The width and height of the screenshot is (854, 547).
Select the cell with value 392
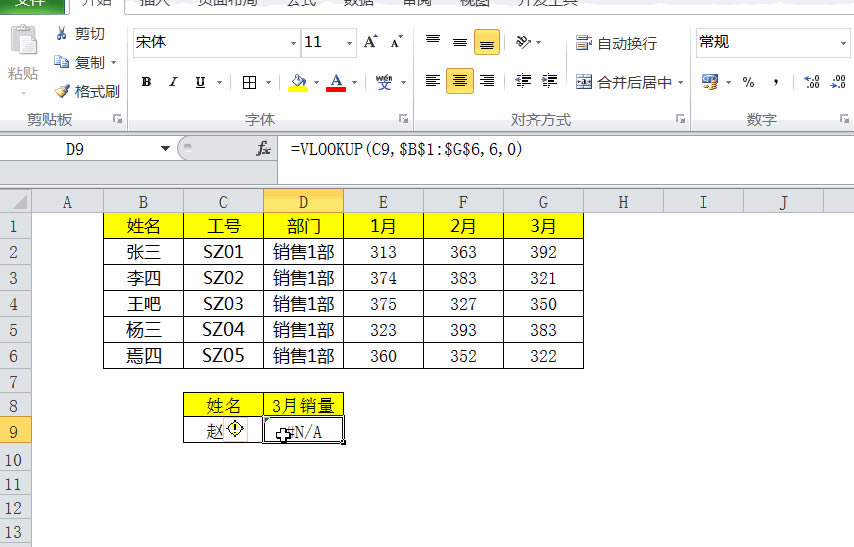point(544,252)
